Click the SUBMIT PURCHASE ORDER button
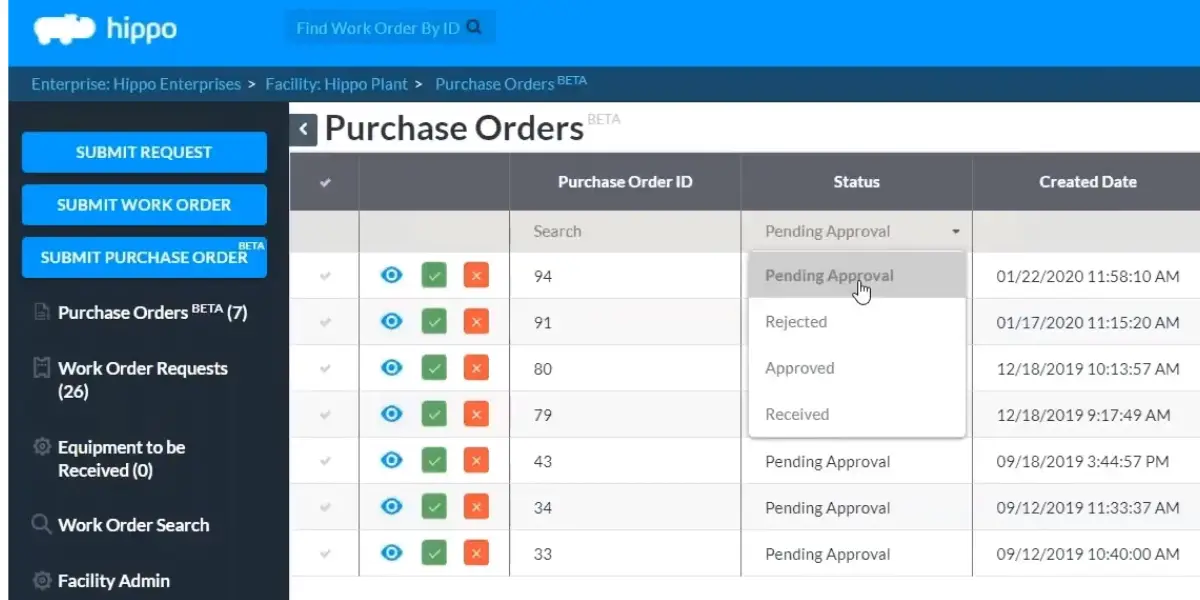 coord(144,257)
